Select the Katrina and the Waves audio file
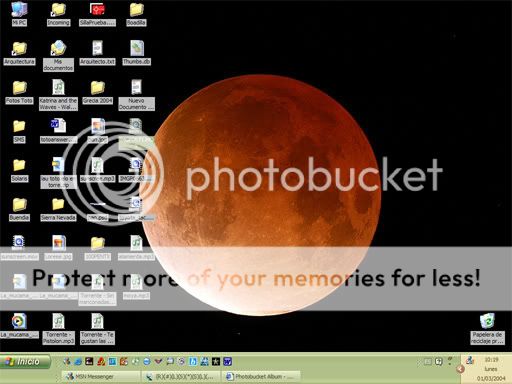512x384 pixels. (58, 95)
